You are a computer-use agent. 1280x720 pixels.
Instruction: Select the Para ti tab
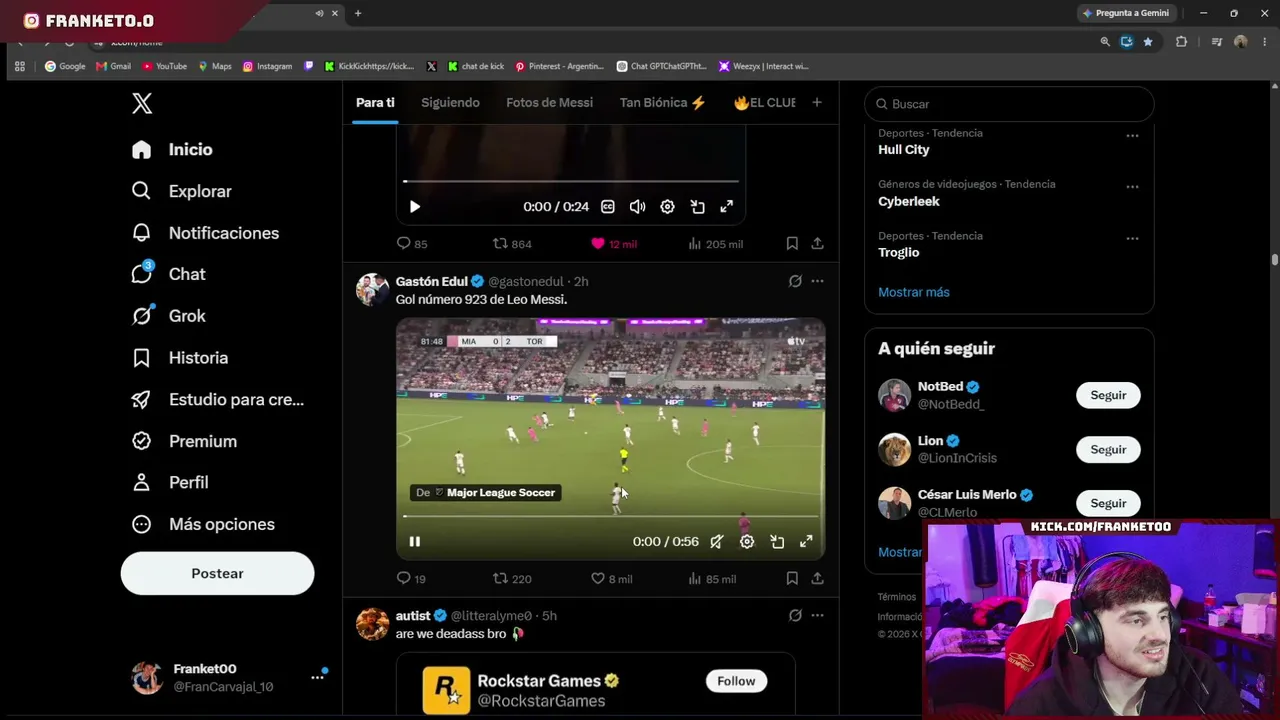[x=375, y=102]
